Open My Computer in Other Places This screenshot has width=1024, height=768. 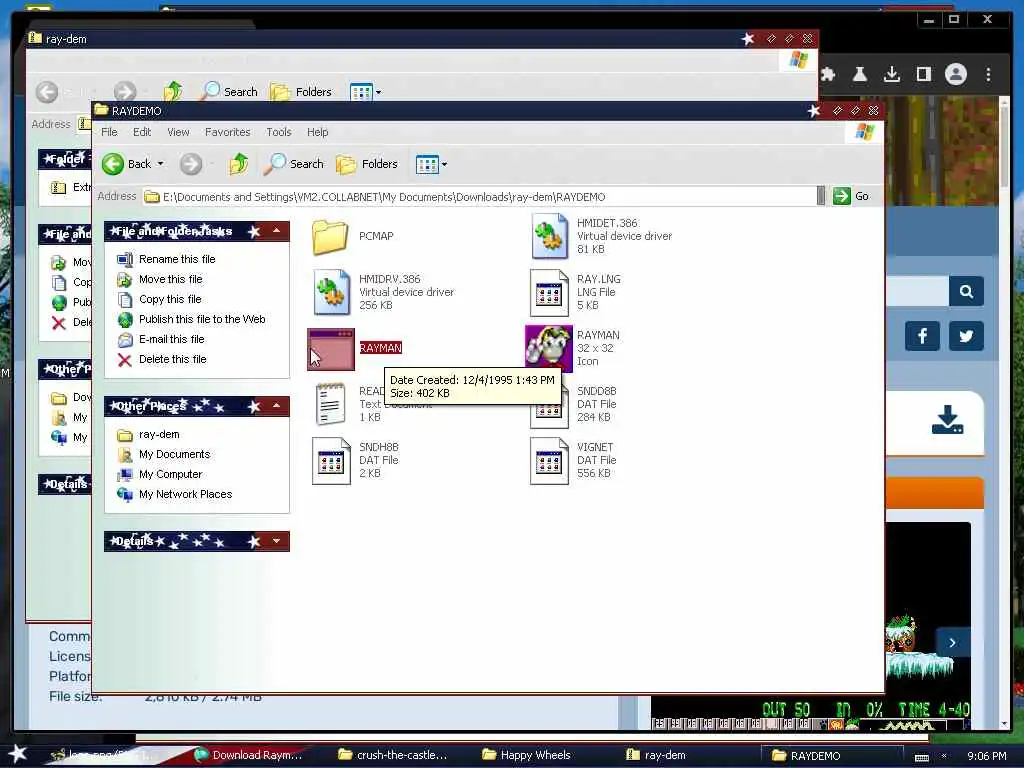point(170,475)
